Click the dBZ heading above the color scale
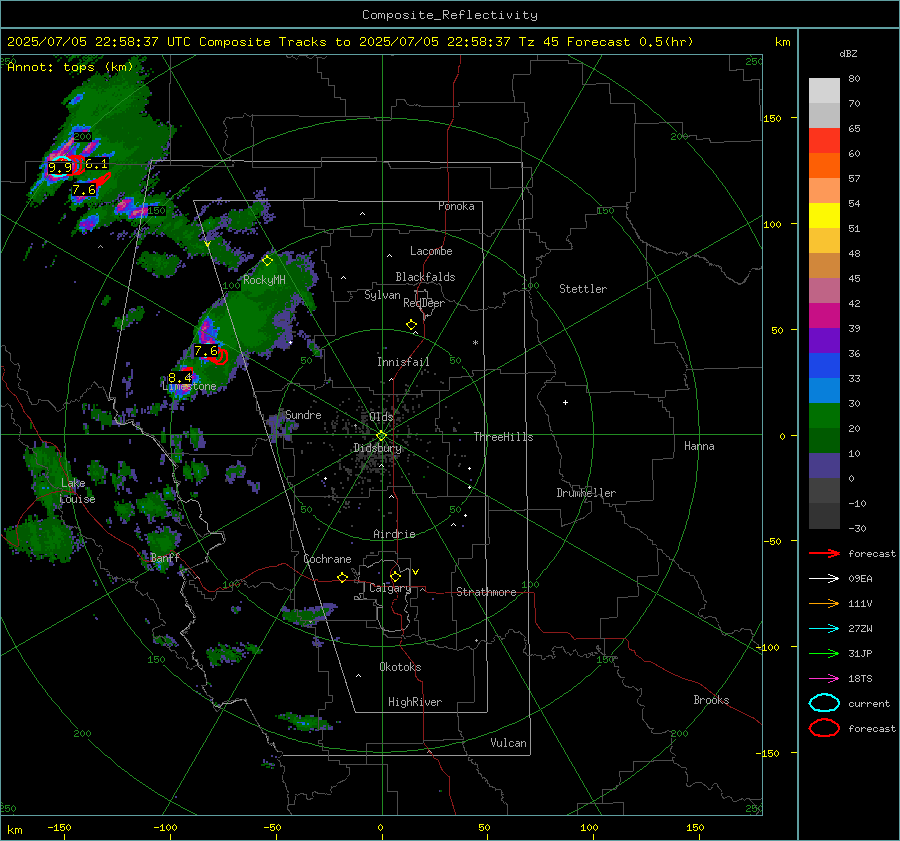Viewport: 900px width, 841px height. click(x=848, y=53)
